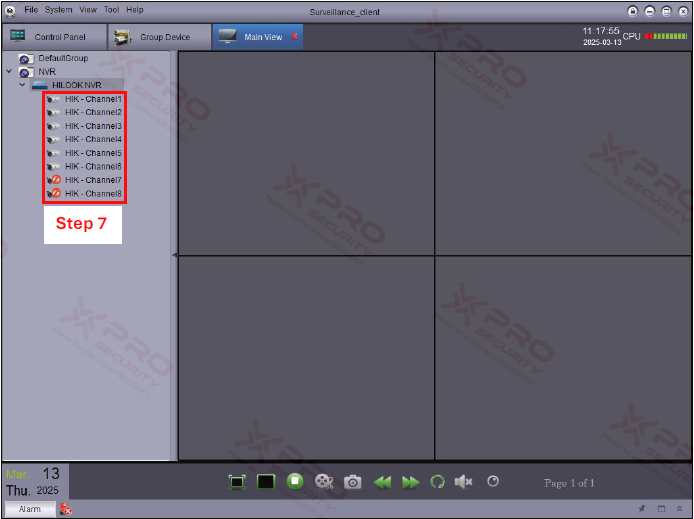Select offline HIK - Channel7 camera
This screenshot has height=519, width=694.
click(93, 180)
